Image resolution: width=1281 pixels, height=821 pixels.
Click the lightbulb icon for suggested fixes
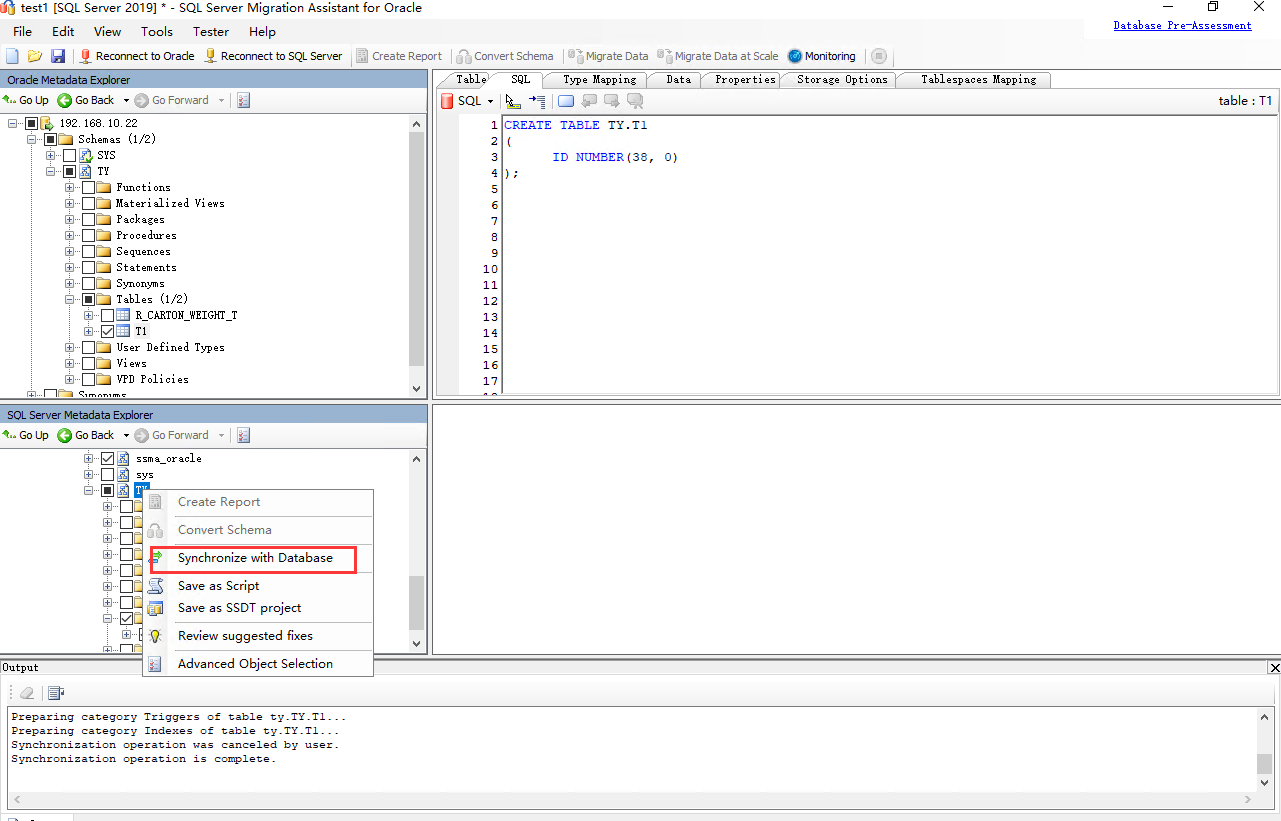(x=155, y=636)
